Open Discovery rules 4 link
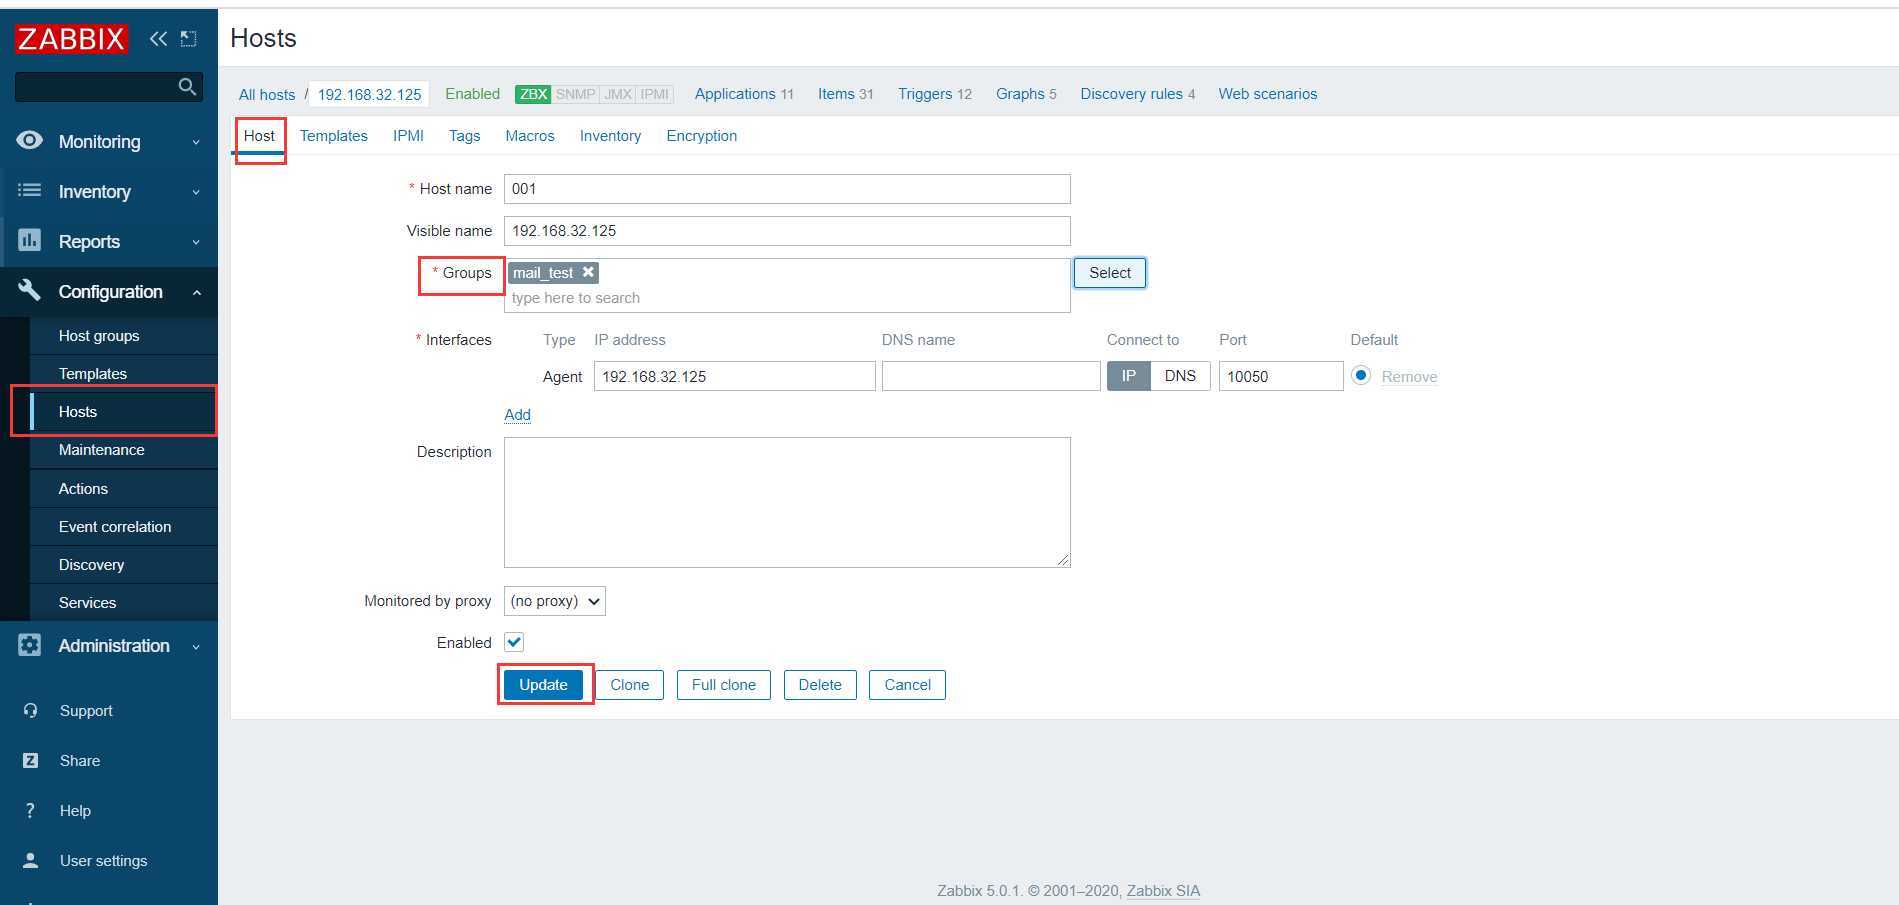1899x905 pixels. [1138, 94]
